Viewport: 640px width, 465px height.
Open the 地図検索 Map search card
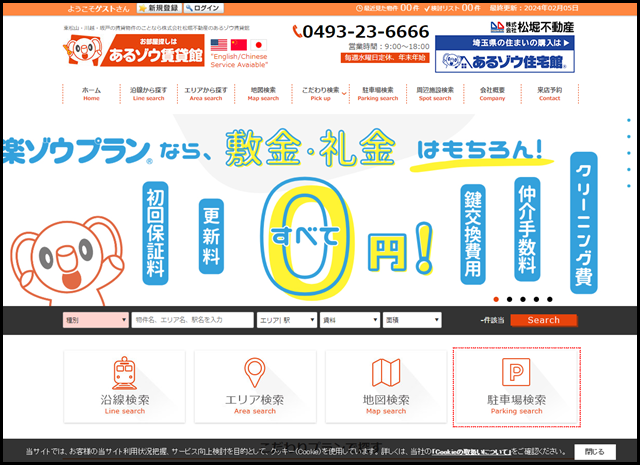(386, 387)
